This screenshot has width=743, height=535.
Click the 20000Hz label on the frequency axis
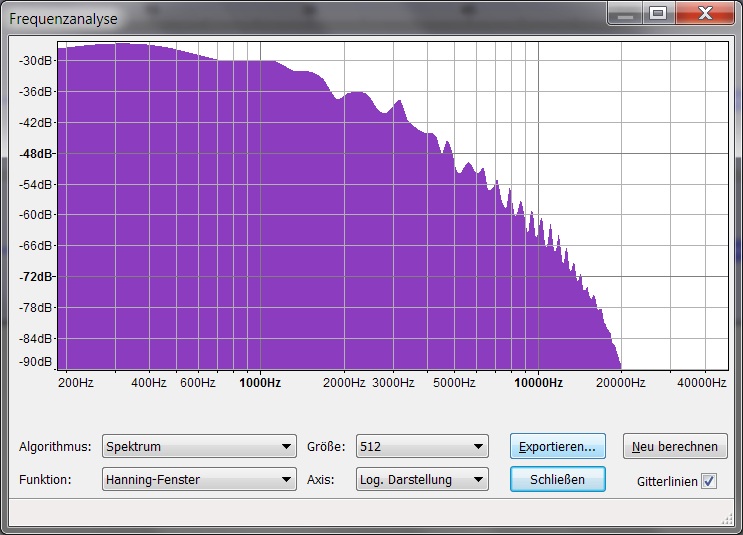click(621, 382)
